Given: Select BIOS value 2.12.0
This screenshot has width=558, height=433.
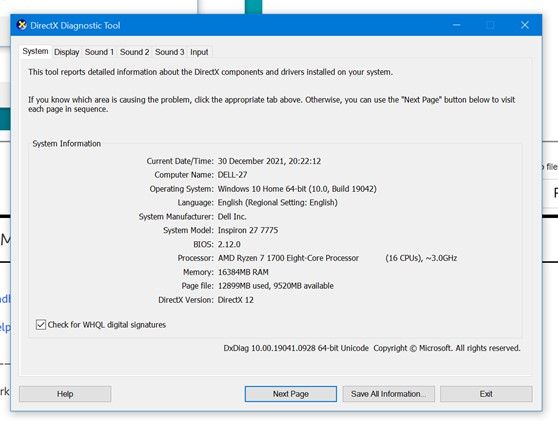Looking at the screenshot, I should tap(229, 244).
